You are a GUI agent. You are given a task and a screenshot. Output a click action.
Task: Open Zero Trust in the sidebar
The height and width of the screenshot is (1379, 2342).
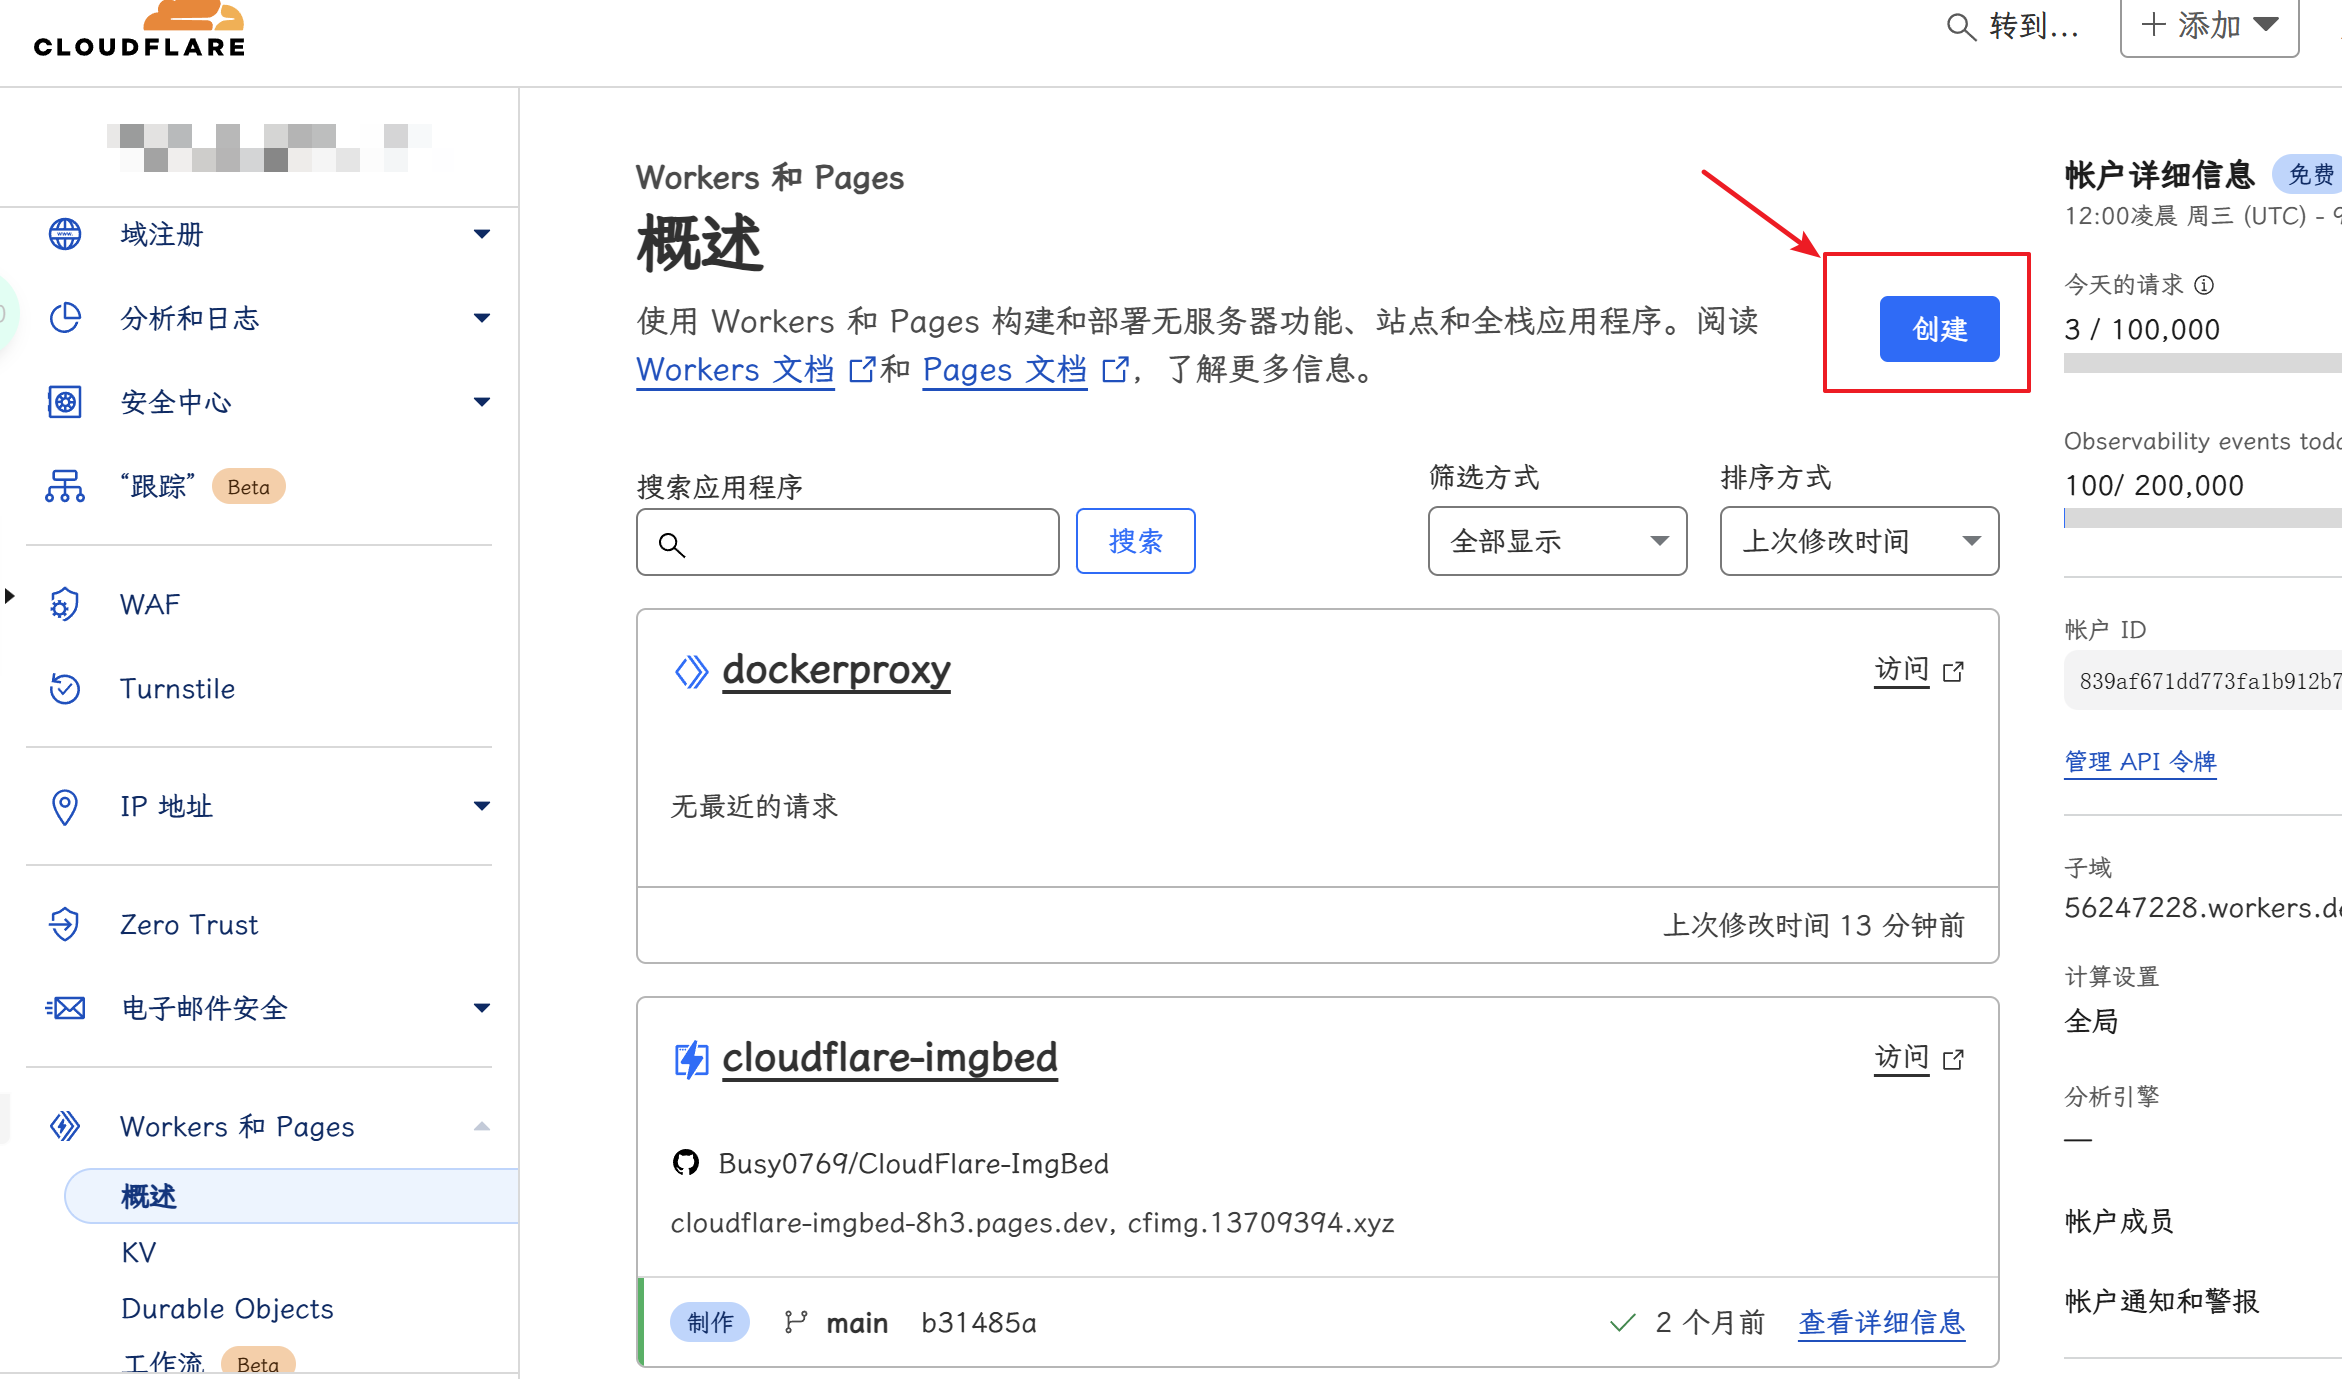tap(189, 924)
